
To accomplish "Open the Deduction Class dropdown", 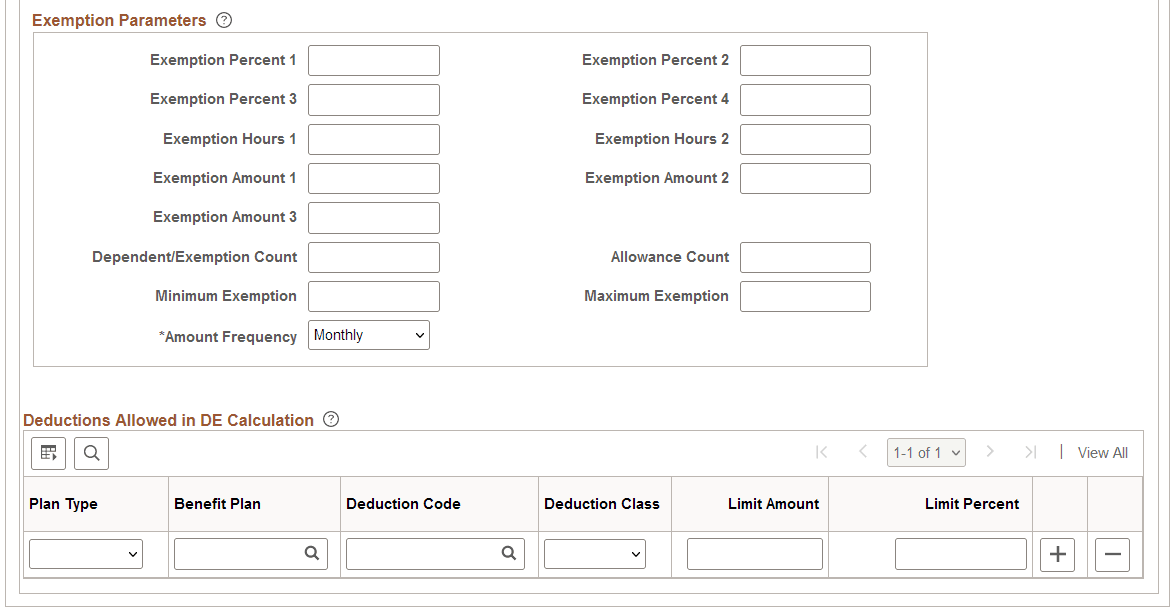I will pyautogui.click(x=594, y=553).
